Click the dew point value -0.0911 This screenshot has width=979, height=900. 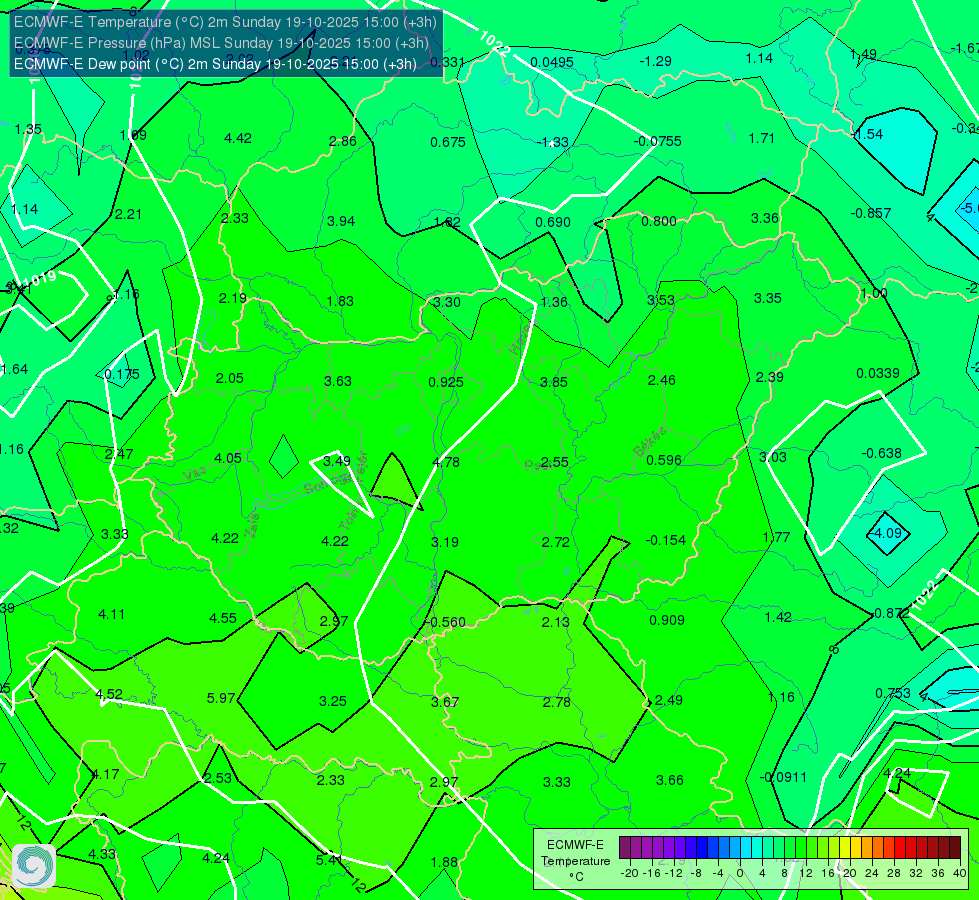(x=783, y=778)
